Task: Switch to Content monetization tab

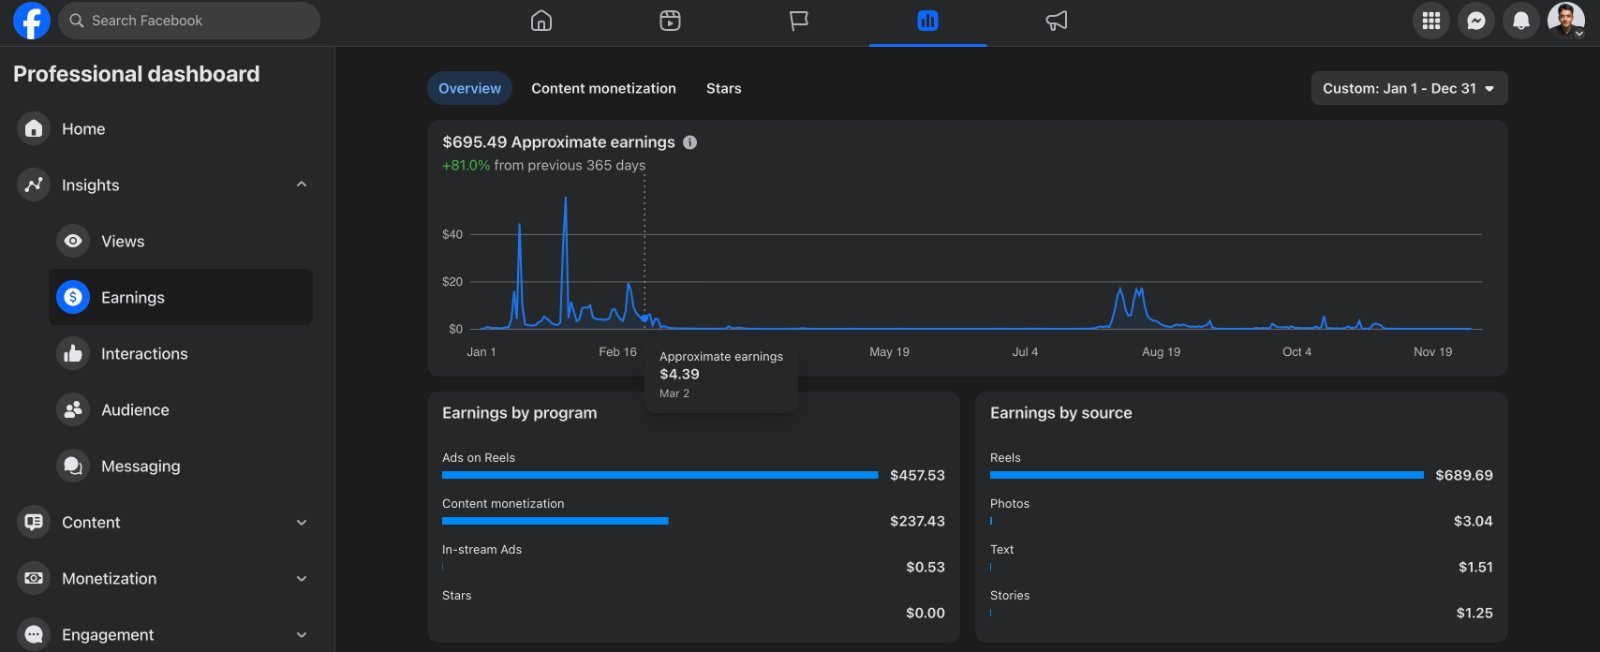Action: tap(603, 88)
